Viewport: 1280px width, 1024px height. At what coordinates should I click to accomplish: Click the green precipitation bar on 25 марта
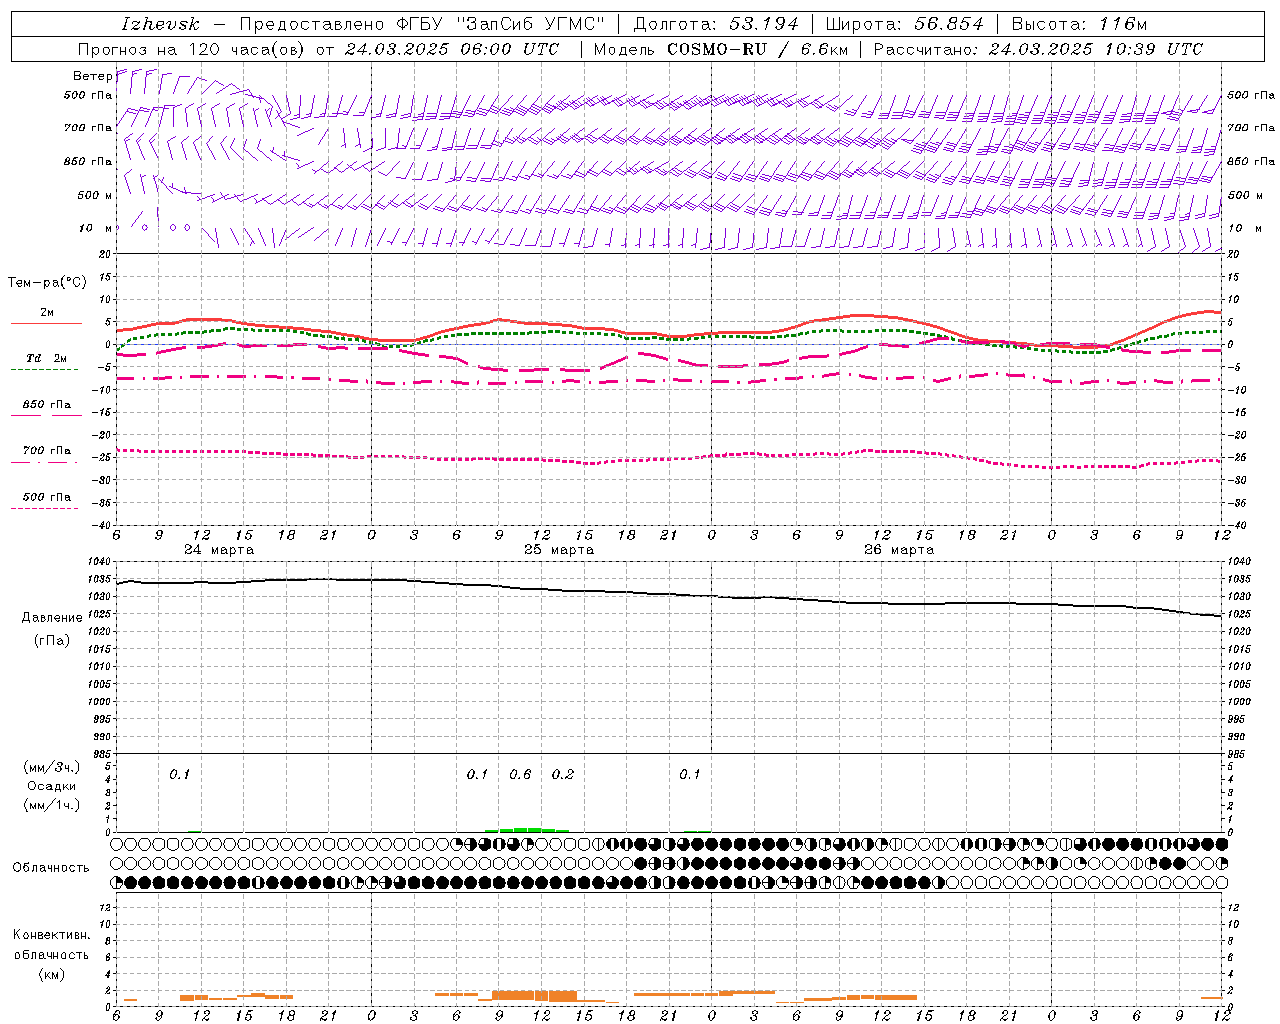[x=527, y=829]
